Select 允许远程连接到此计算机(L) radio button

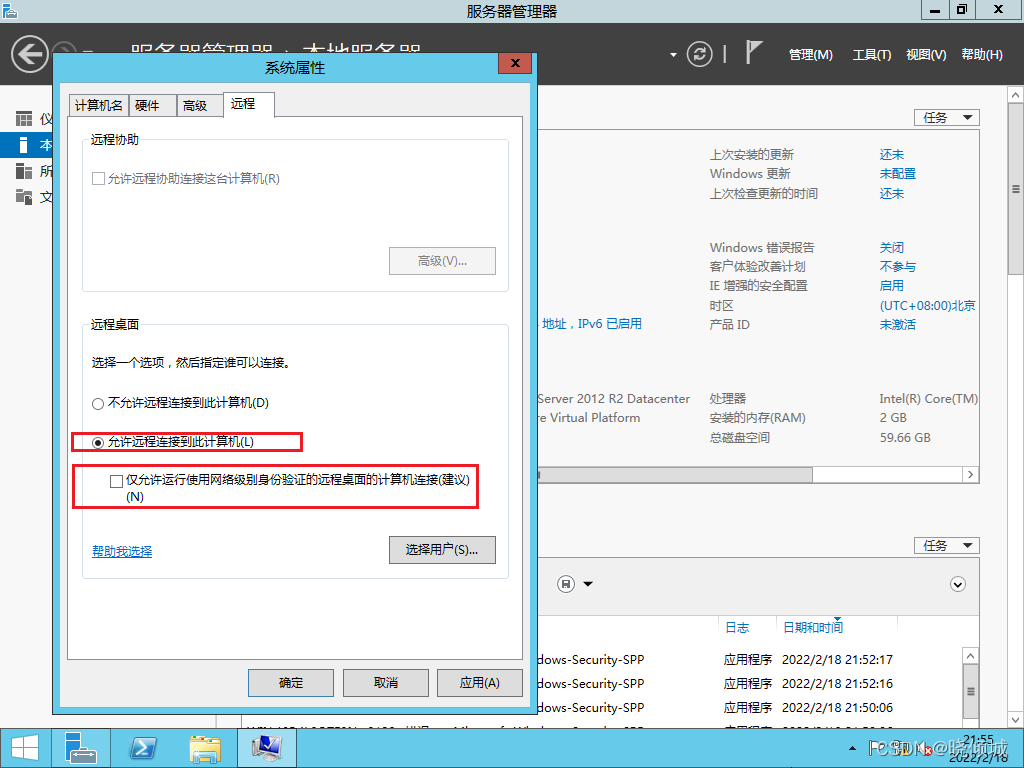tap(98, 443)
